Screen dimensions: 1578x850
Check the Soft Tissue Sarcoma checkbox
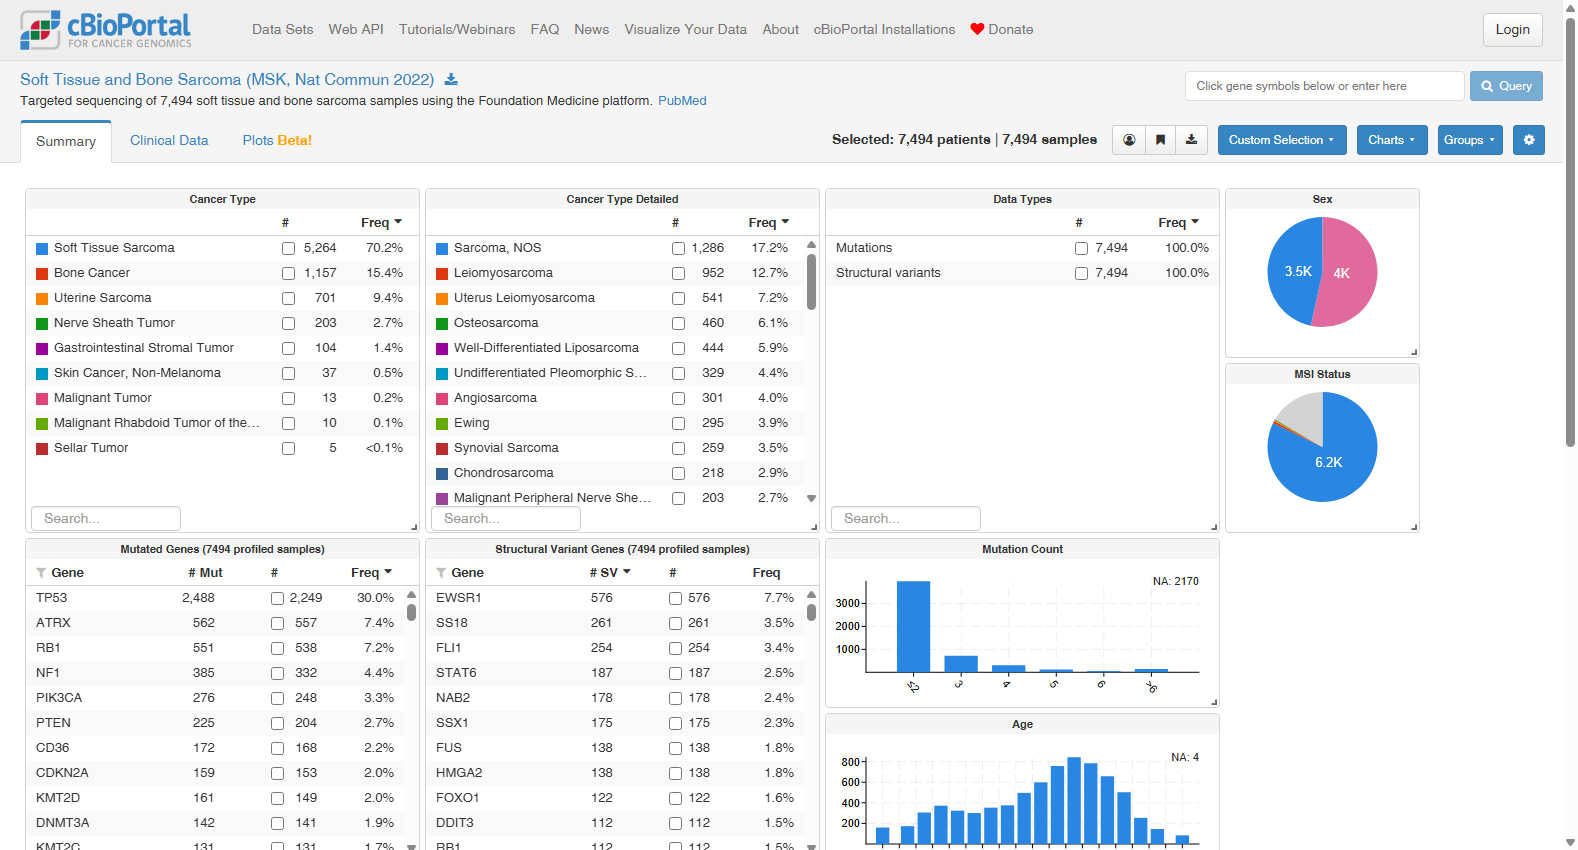(x=288, y=248)
